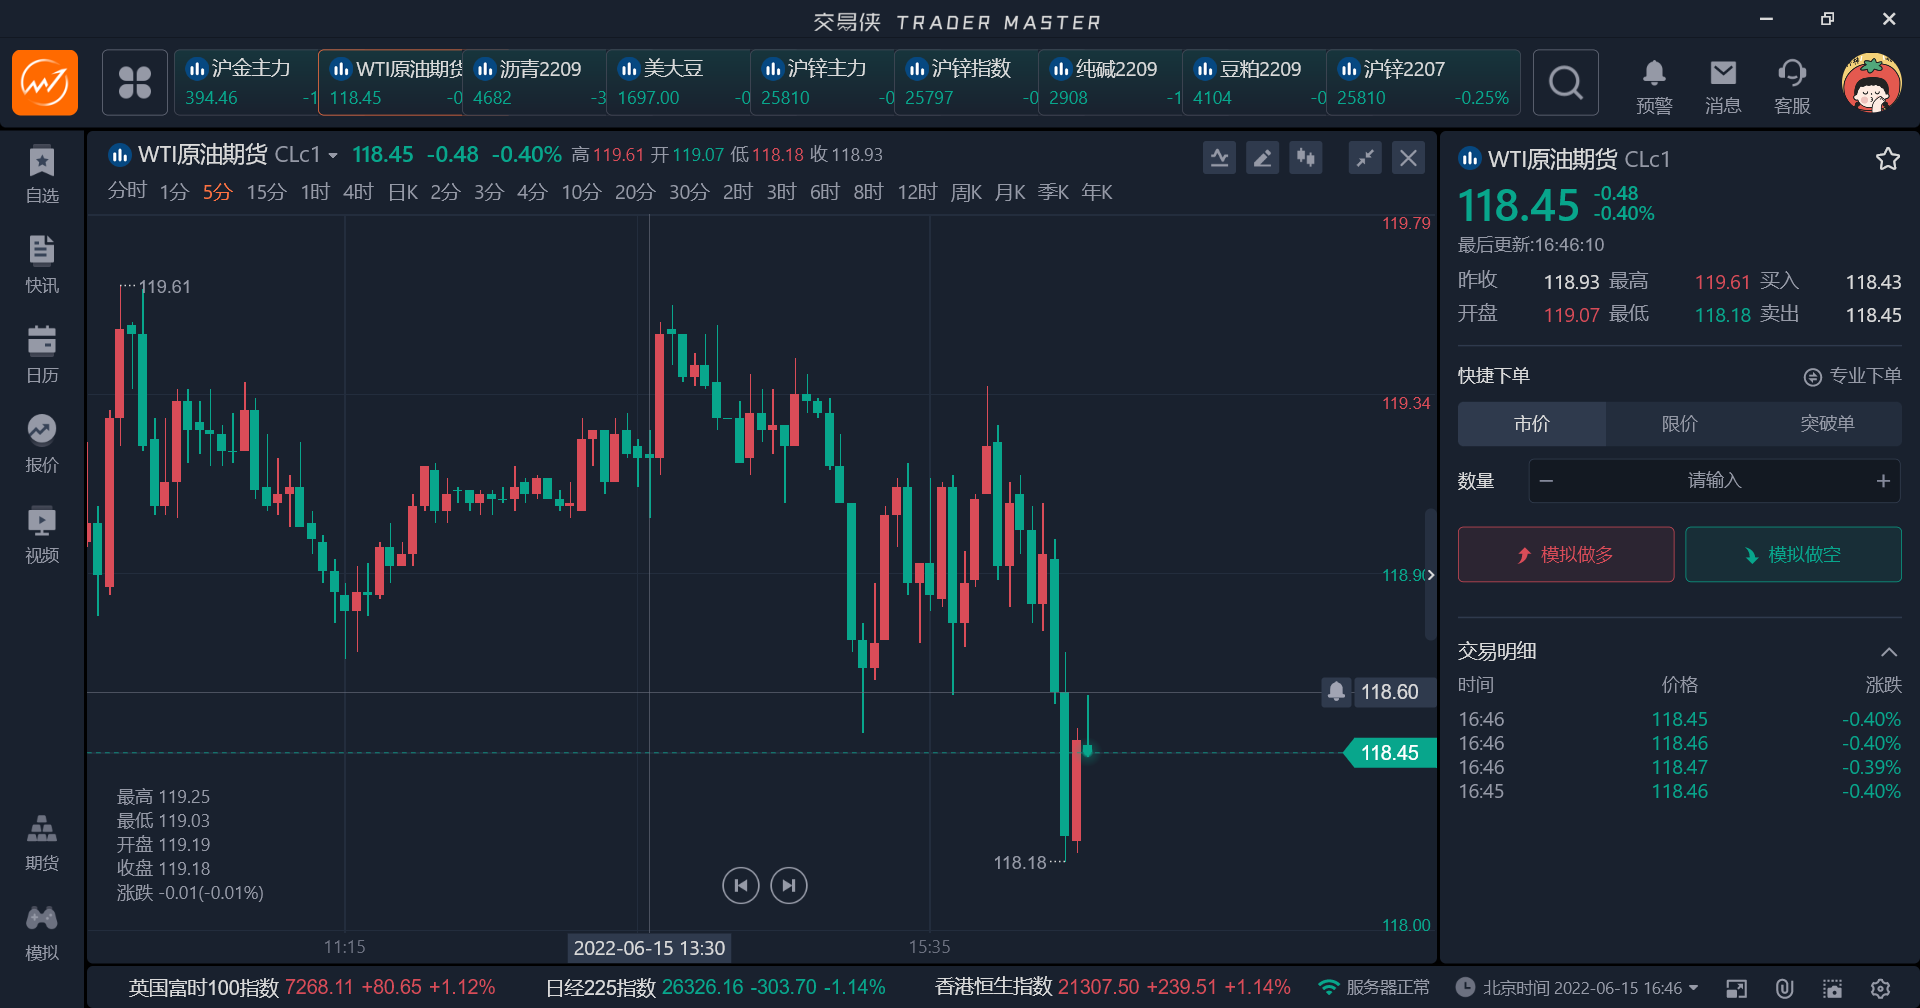This screenshot has width=1920, height=1008.
Task: Select the 限价 order type tab
Action: click(1679, 424)
